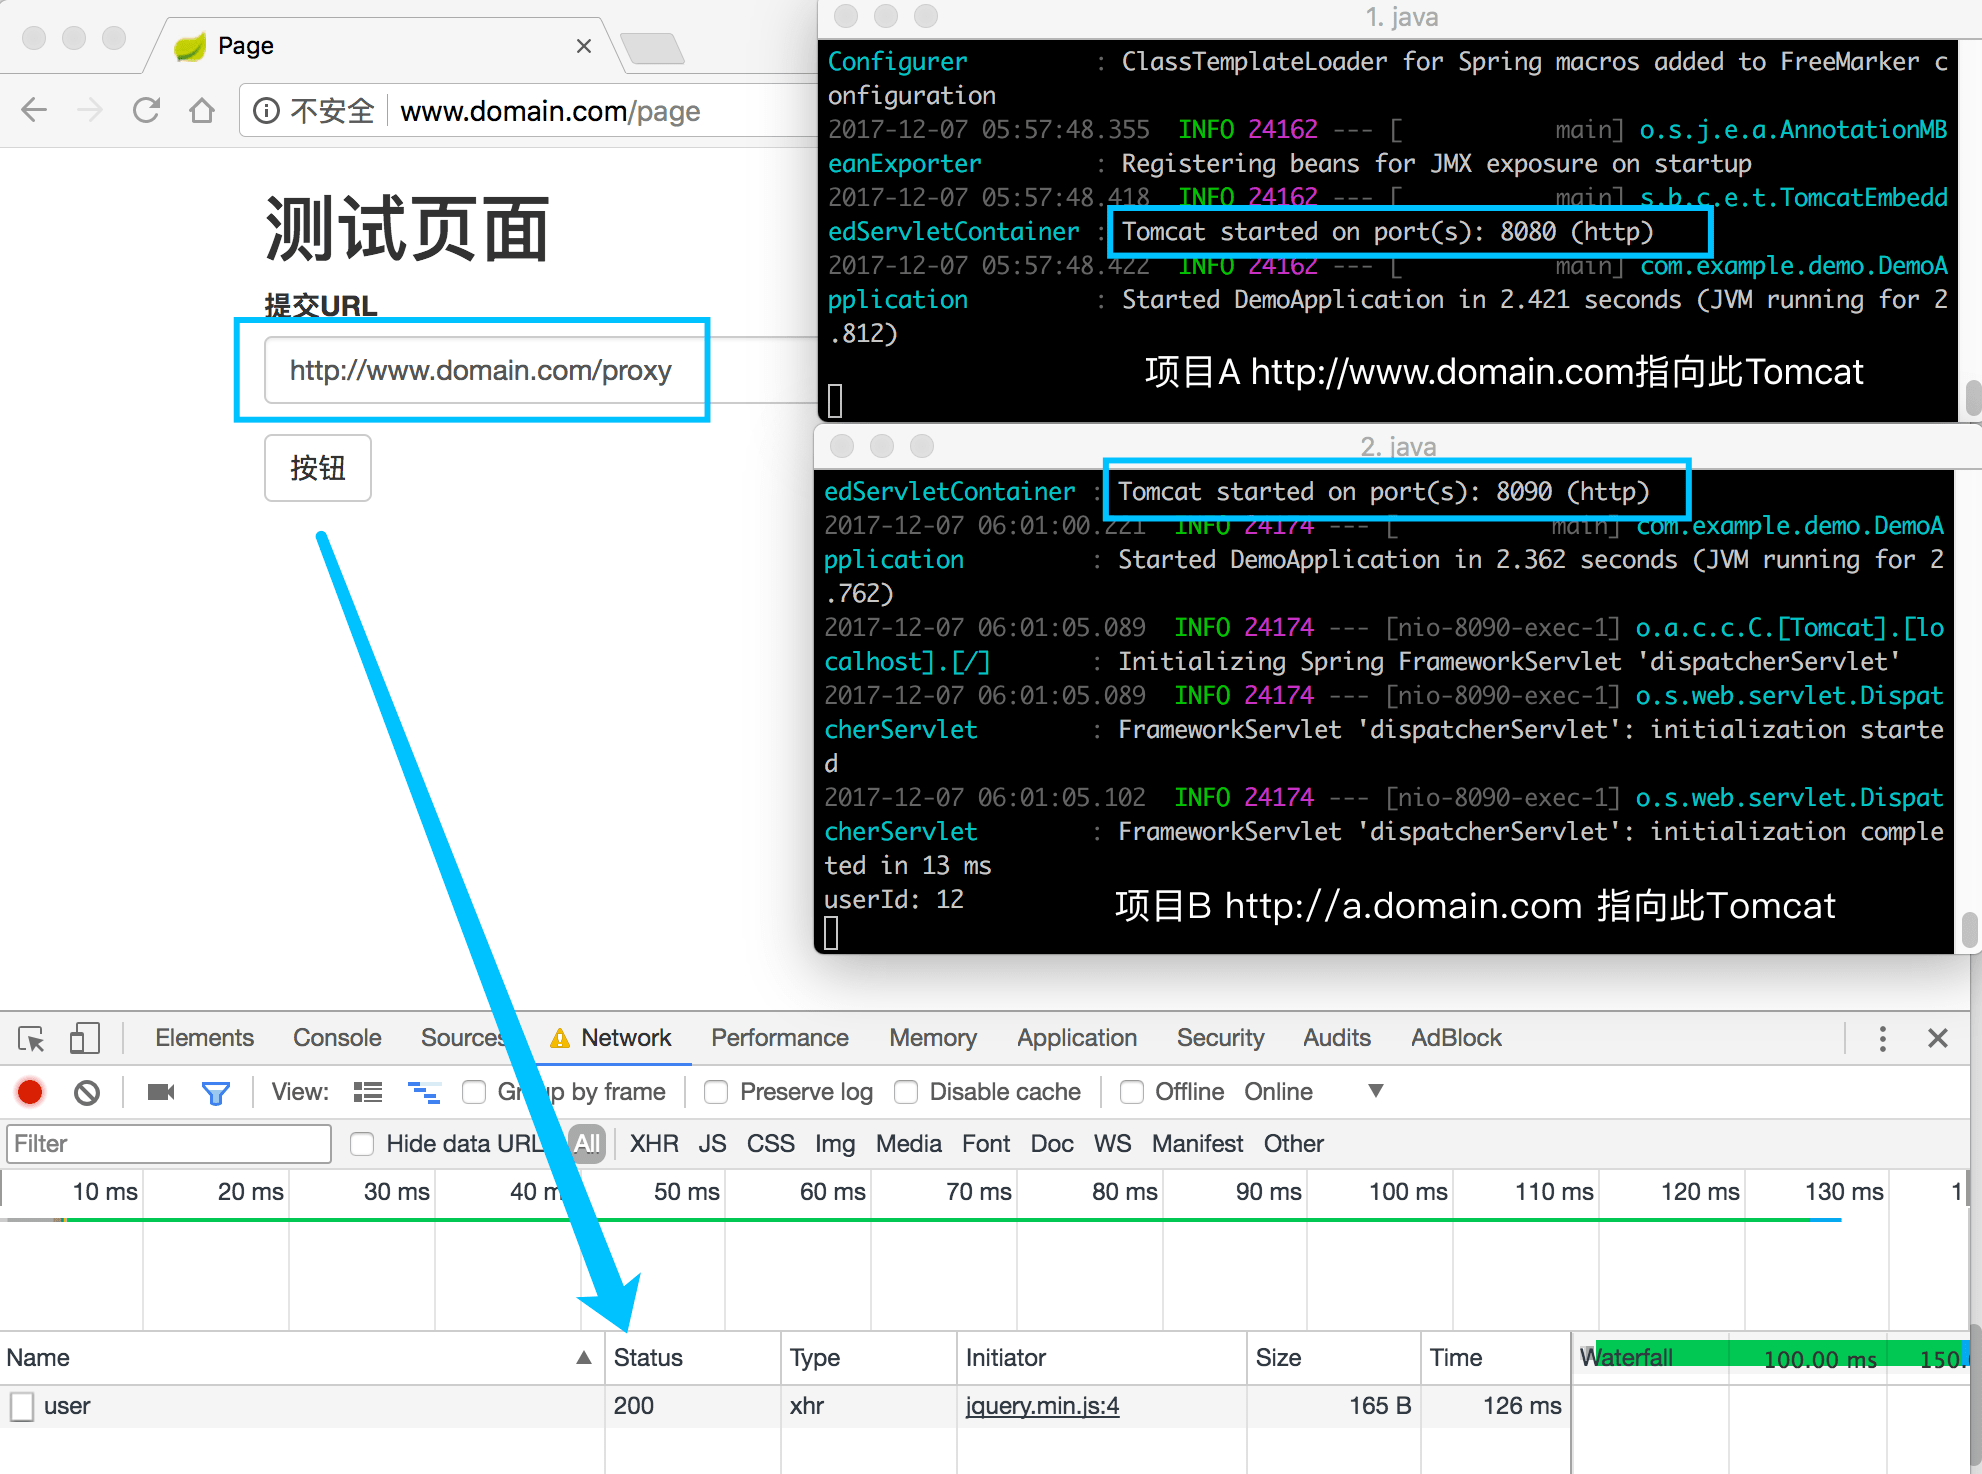
Task: Clear the network log
Action: (x=87, y=1092)
